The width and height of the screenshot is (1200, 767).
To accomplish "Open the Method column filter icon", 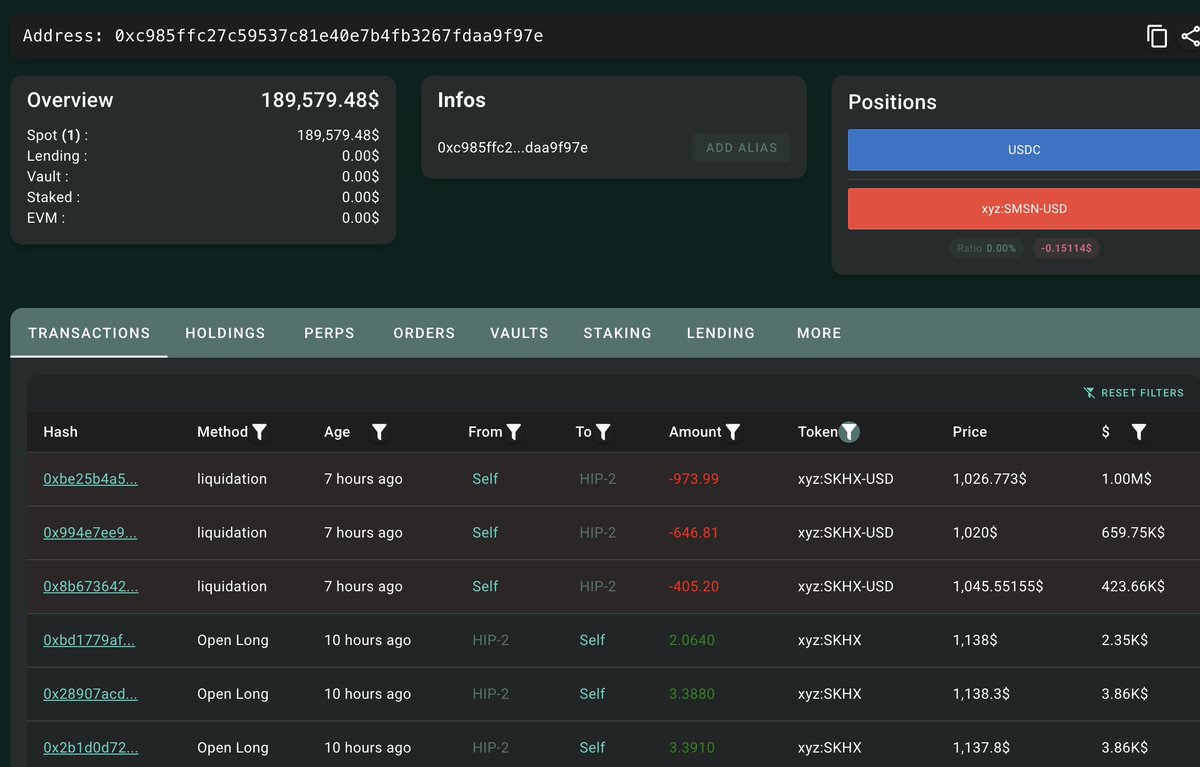I will point(260,432).
